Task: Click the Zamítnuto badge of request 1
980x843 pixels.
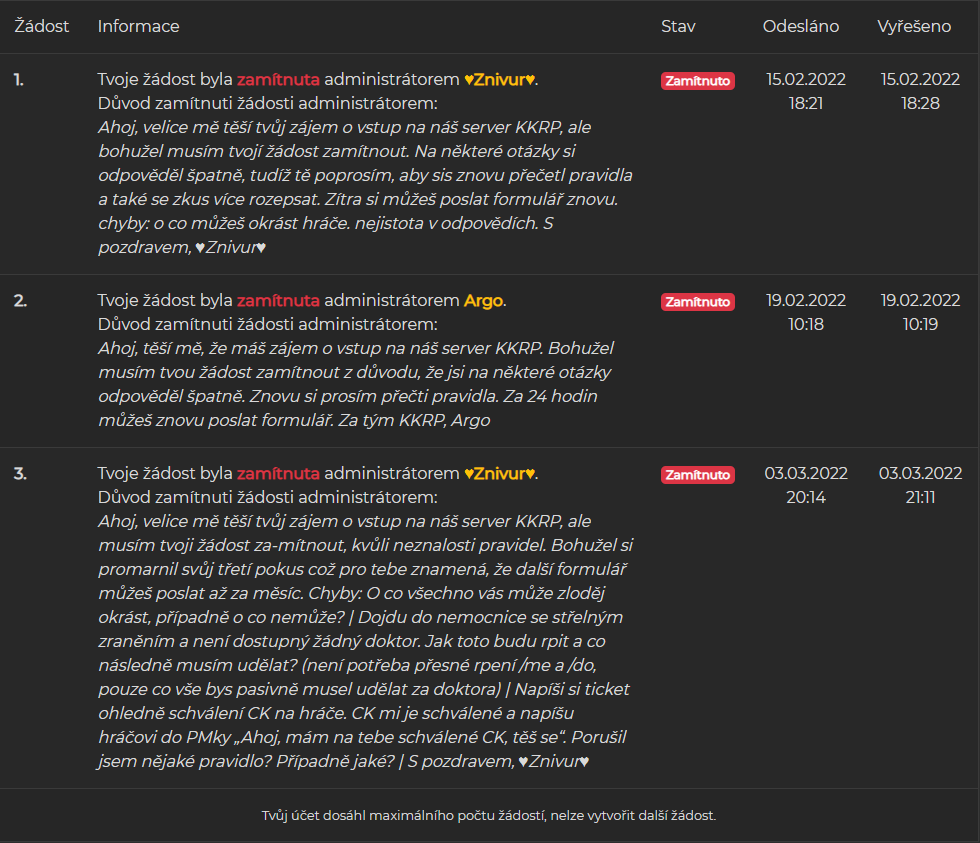Action: click(x=697, y=81)
